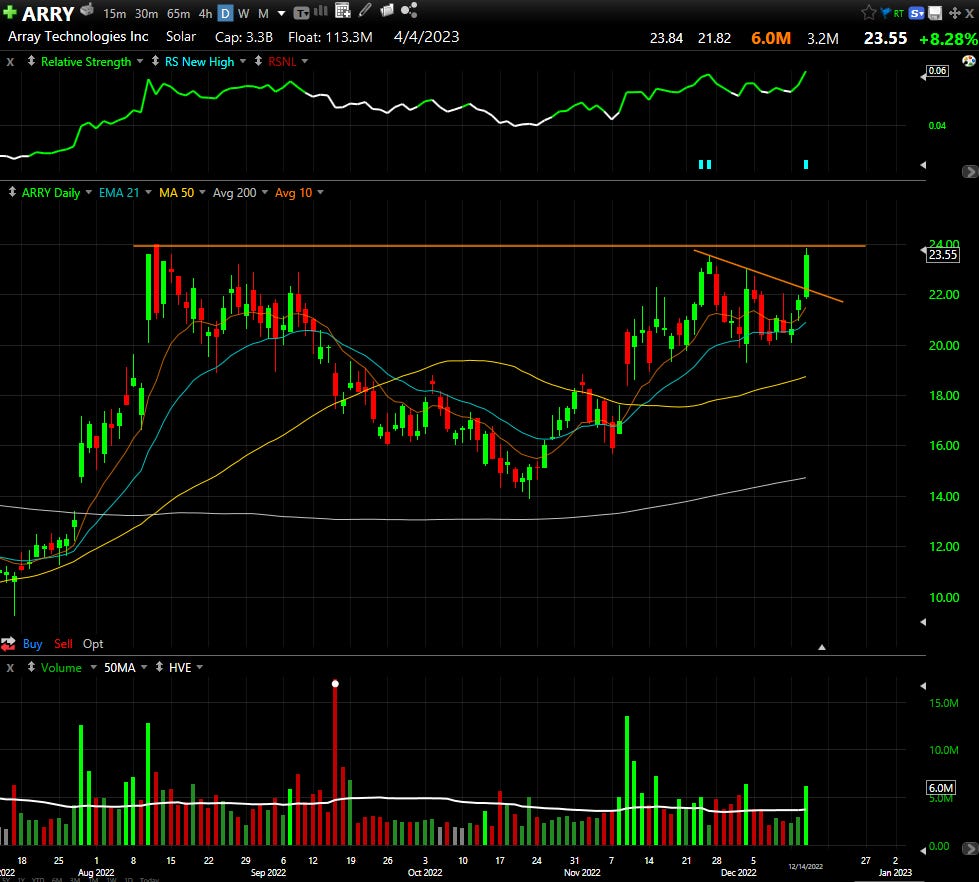The image size is (979, 882).
Task: Open the text-size T template icon
Action: 302,12
